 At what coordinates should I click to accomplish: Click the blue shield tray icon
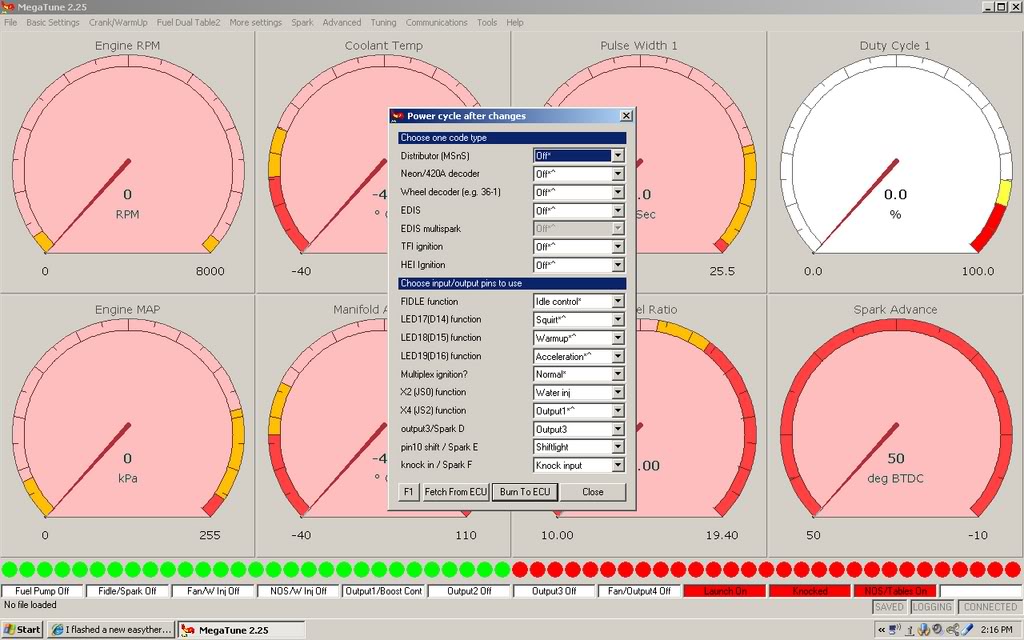point(923,630)
